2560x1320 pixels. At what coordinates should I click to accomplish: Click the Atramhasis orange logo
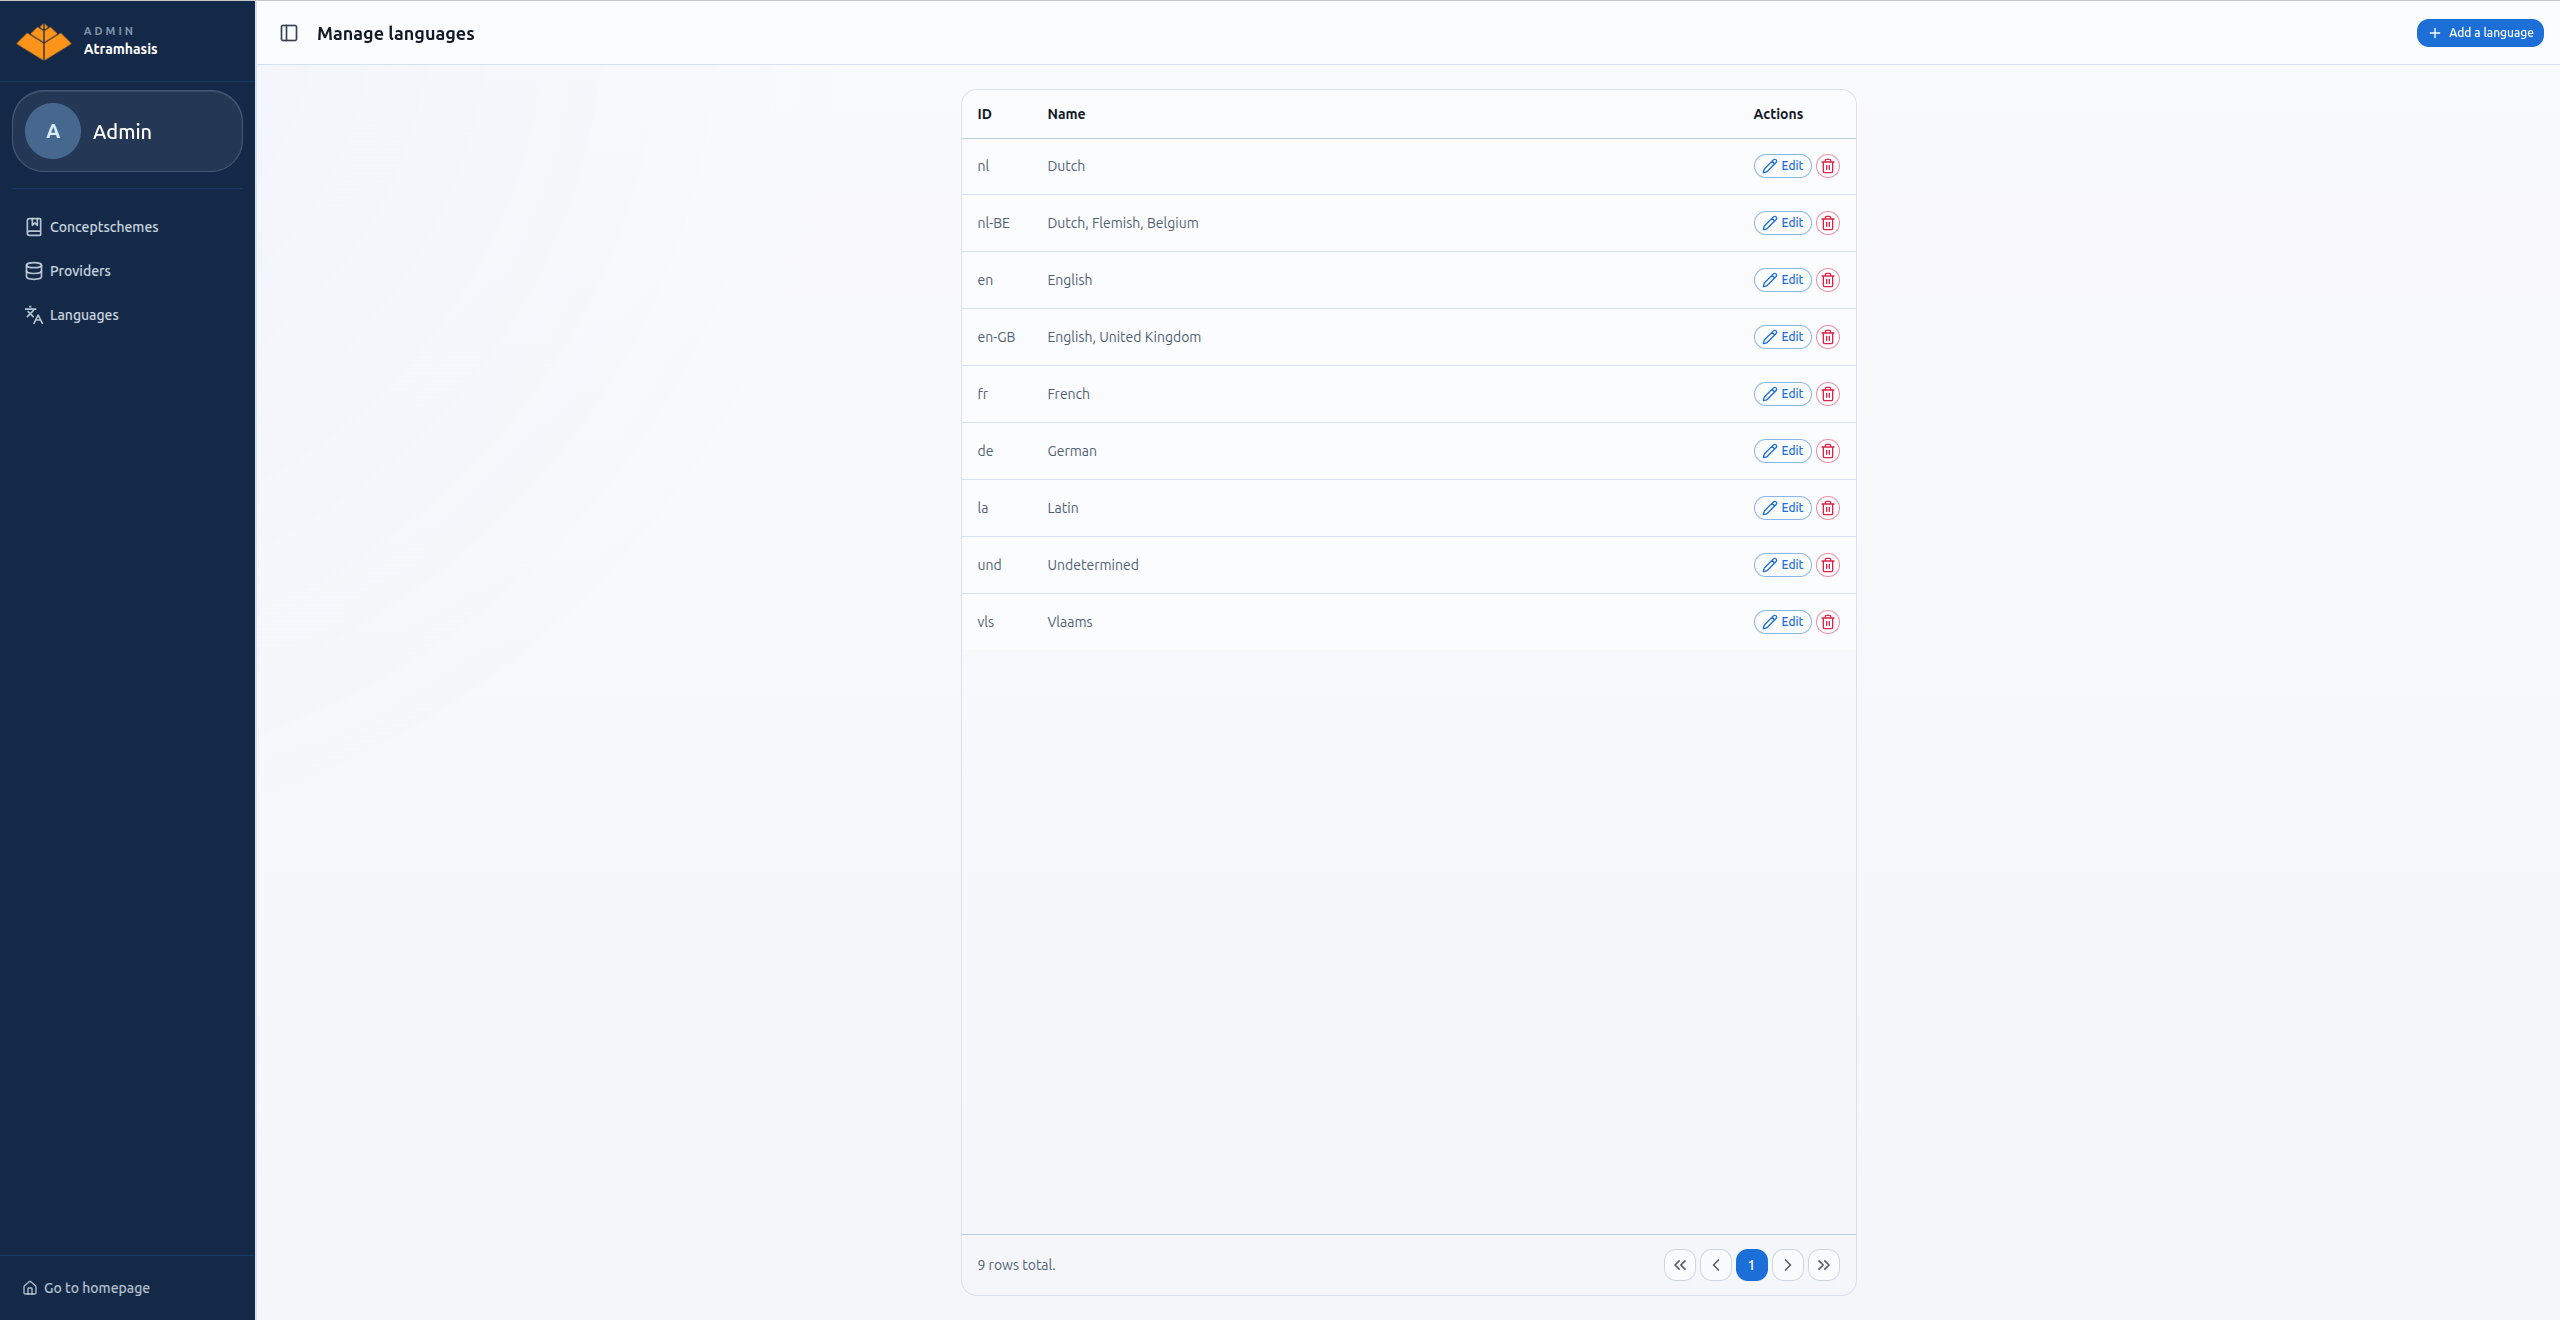pyautogui.click(x=43, y=41)
